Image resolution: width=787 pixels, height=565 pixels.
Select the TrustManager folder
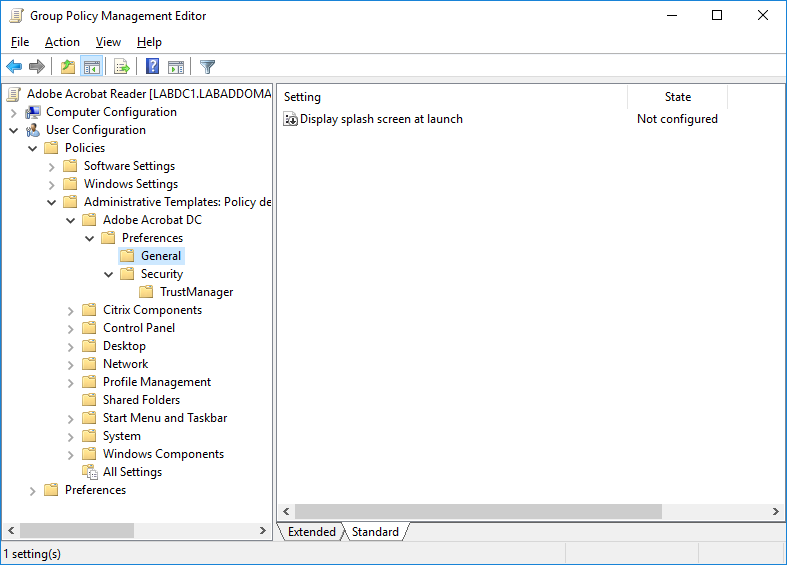coord(196,292)
